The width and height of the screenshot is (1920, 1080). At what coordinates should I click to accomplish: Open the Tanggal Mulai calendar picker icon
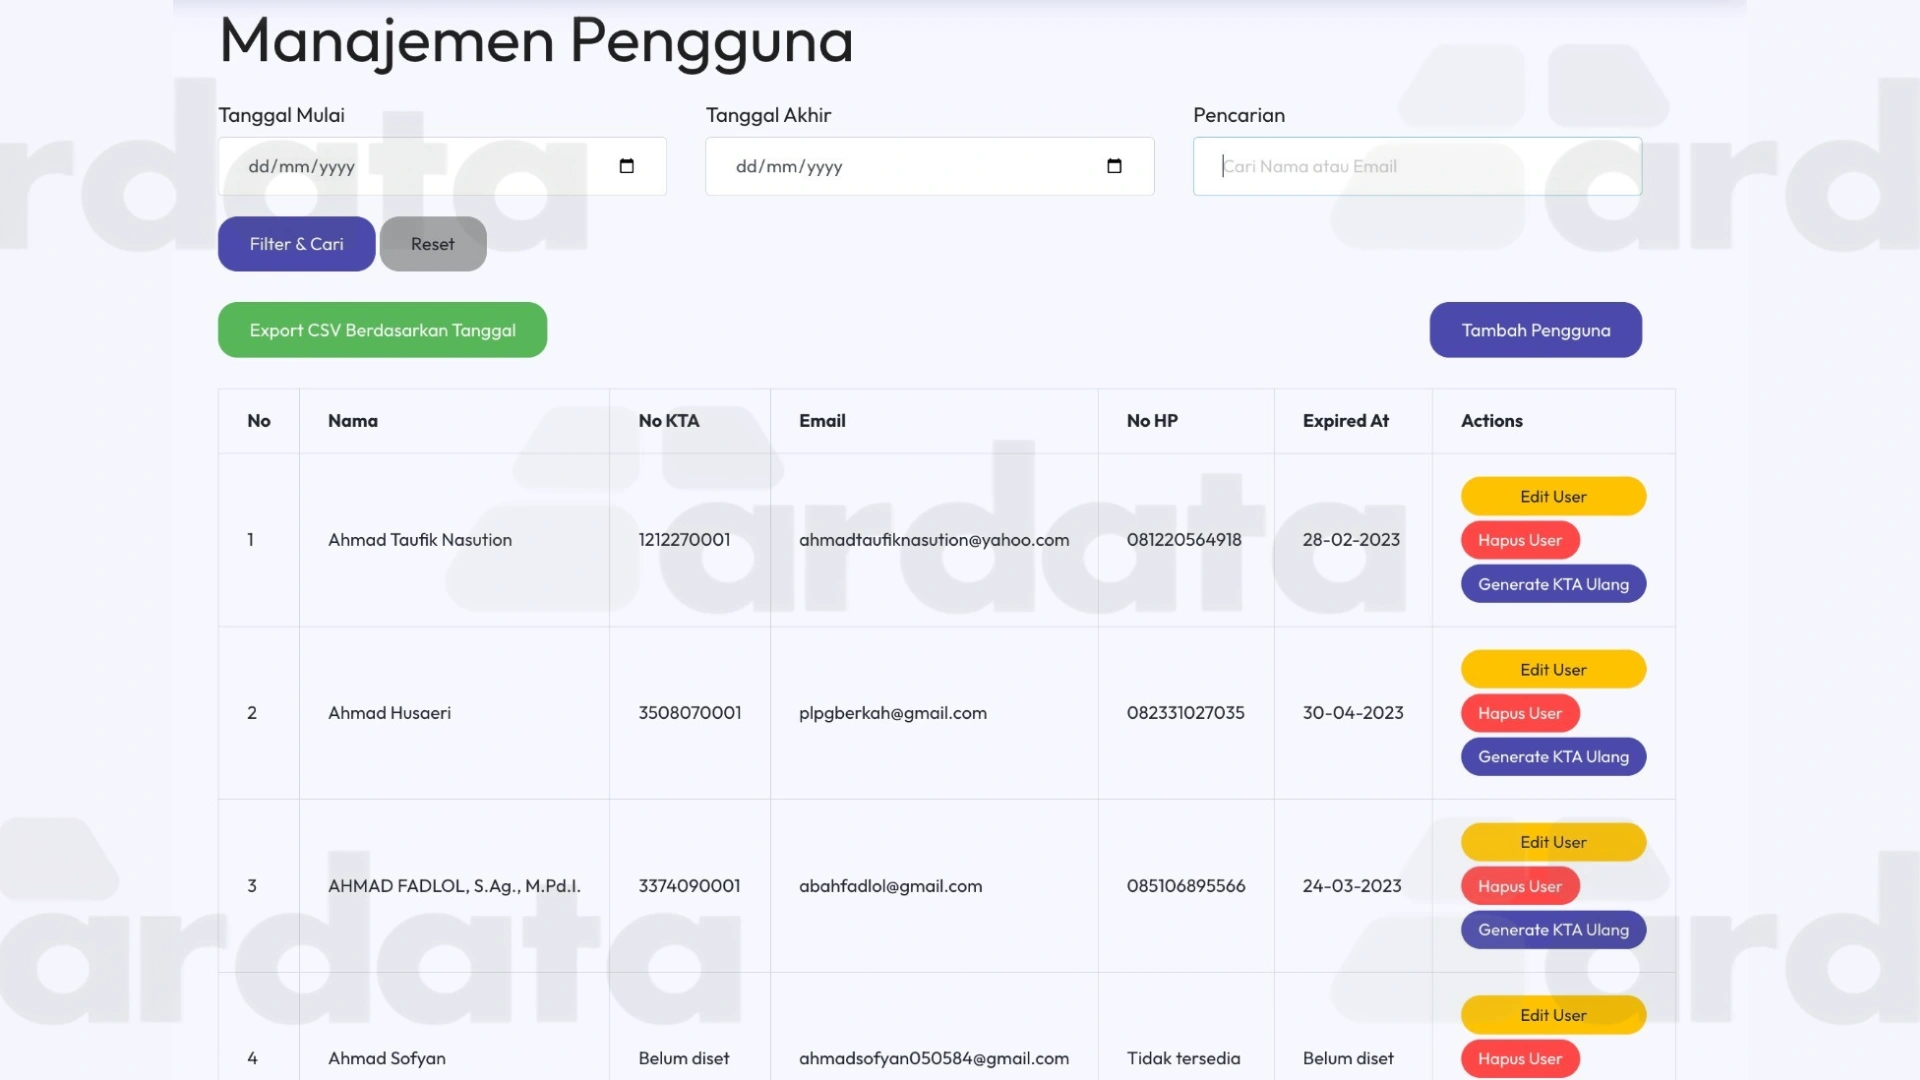627,166
